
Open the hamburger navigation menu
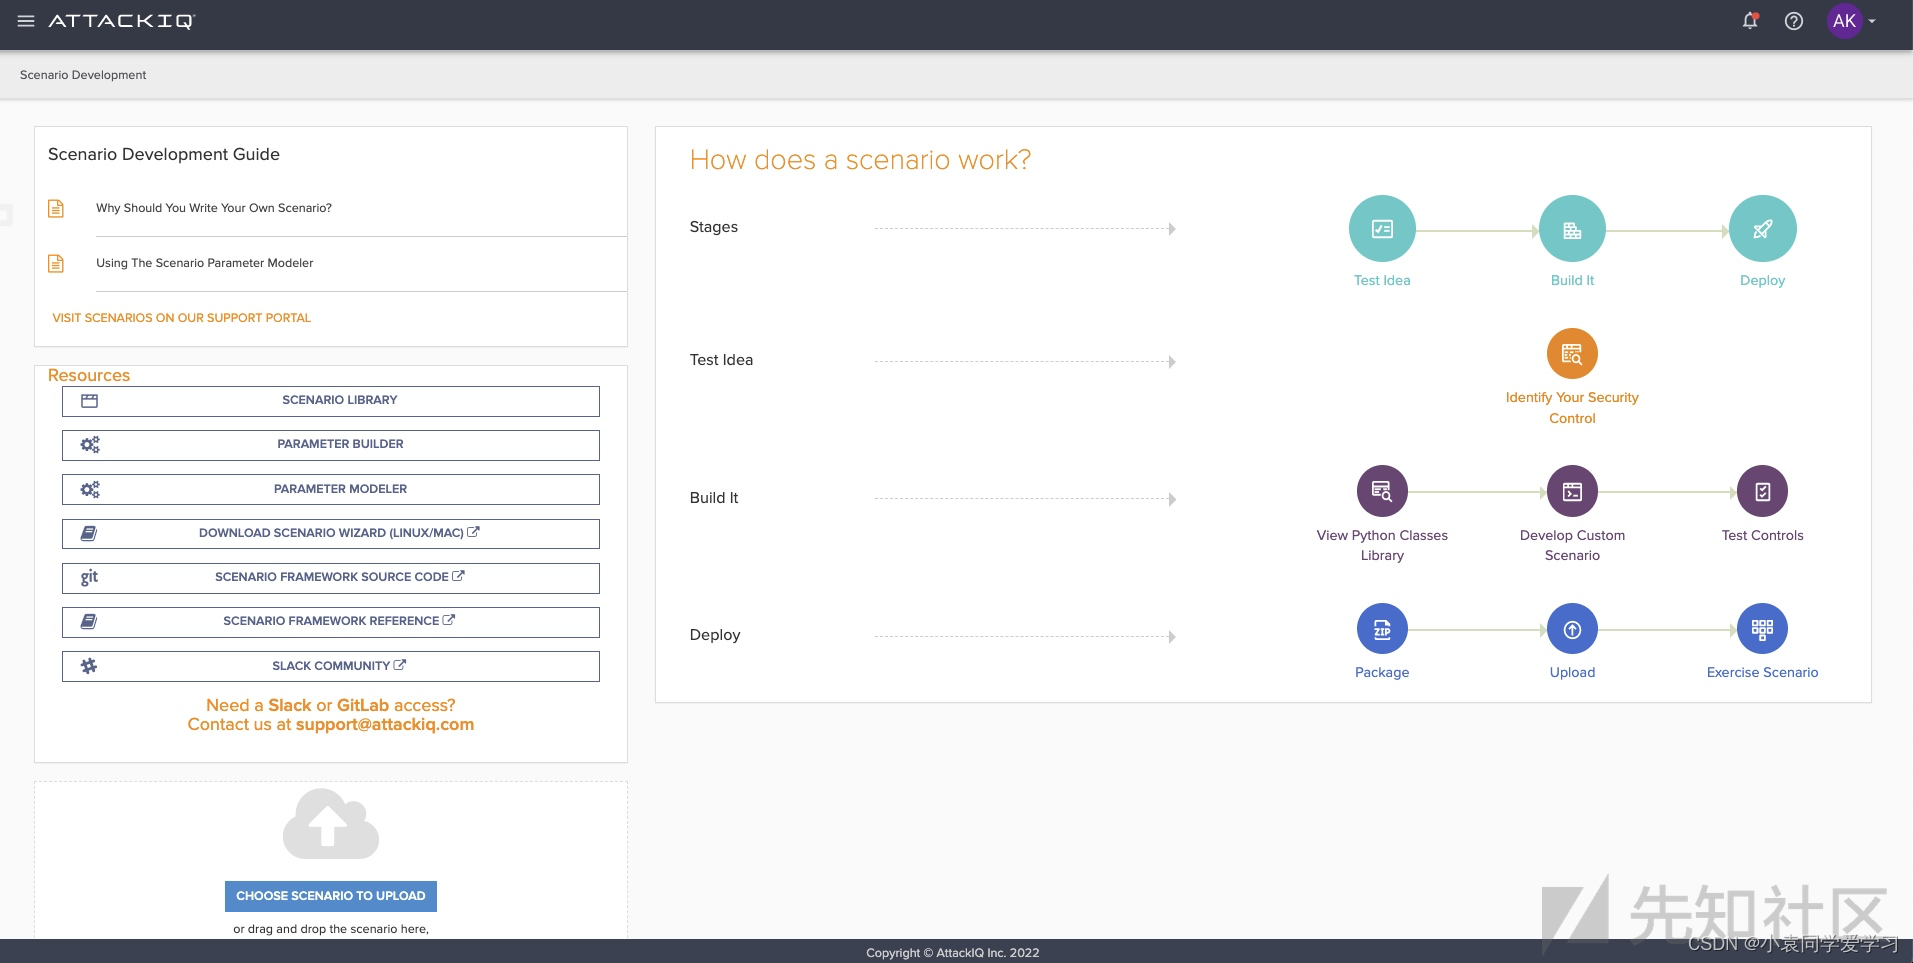pyautogui.click(x=26, y=21)
